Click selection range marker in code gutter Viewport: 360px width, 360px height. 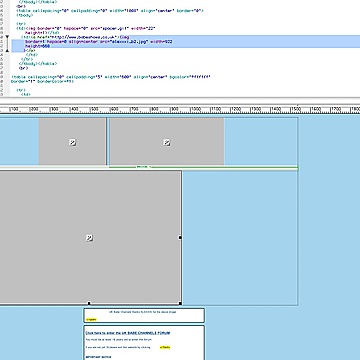(7, 44)
